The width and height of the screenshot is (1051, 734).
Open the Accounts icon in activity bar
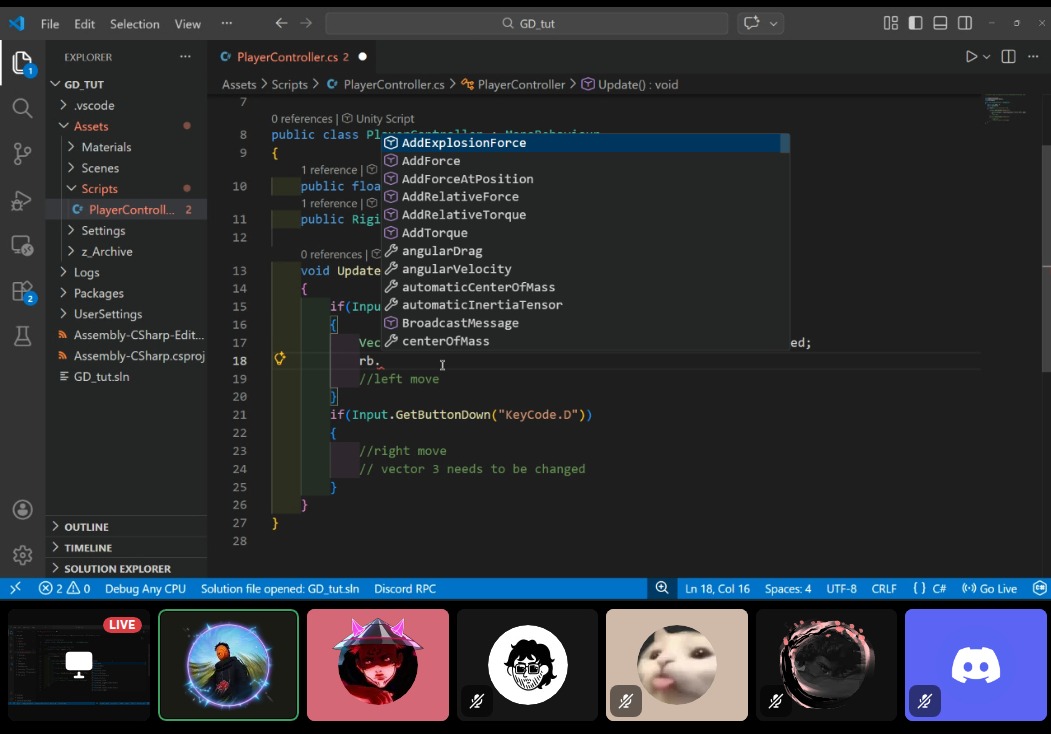22,510
